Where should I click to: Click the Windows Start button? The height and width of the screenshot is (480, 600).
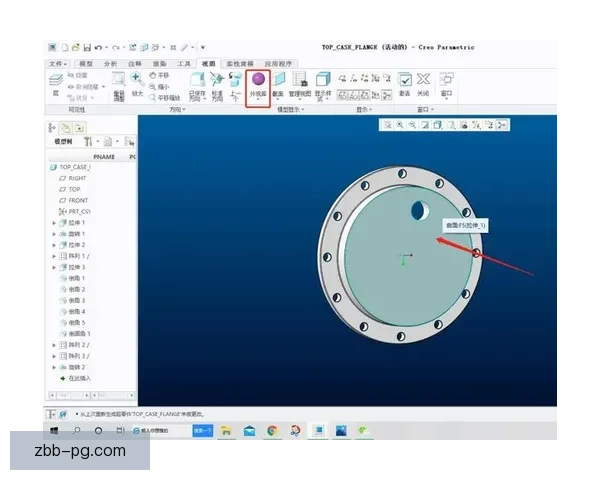pos(54,431)
